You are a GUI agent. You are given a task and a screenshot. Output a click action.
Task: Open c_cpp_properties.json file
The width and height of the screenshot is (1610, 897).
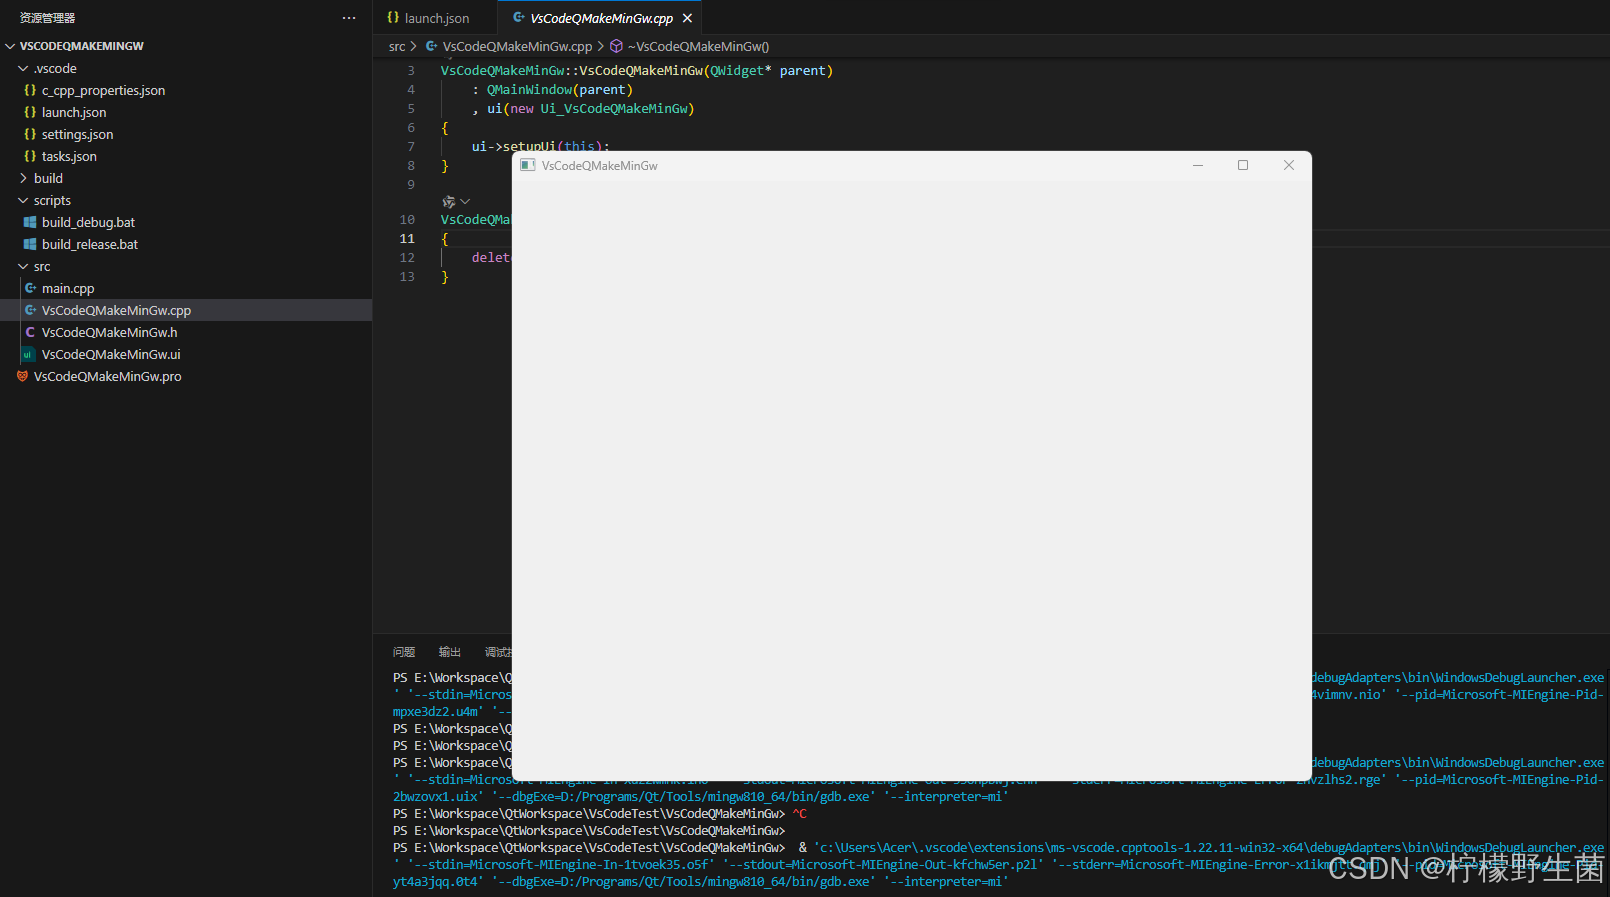click(103, 90)
